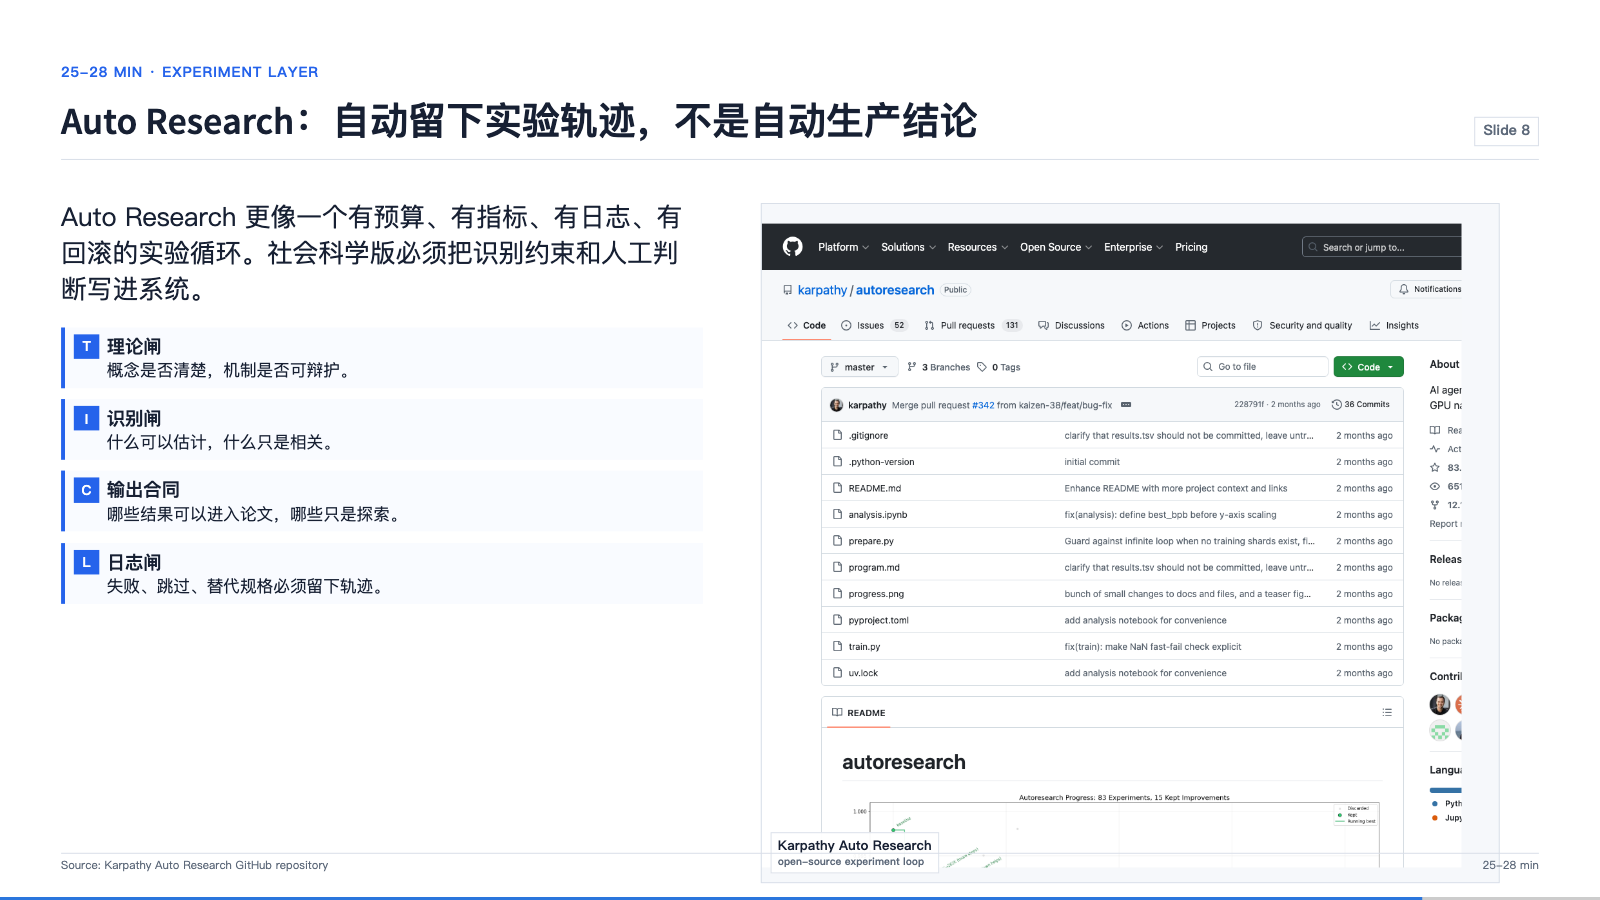Click the star icon in About sidebar

point(1435,468)
